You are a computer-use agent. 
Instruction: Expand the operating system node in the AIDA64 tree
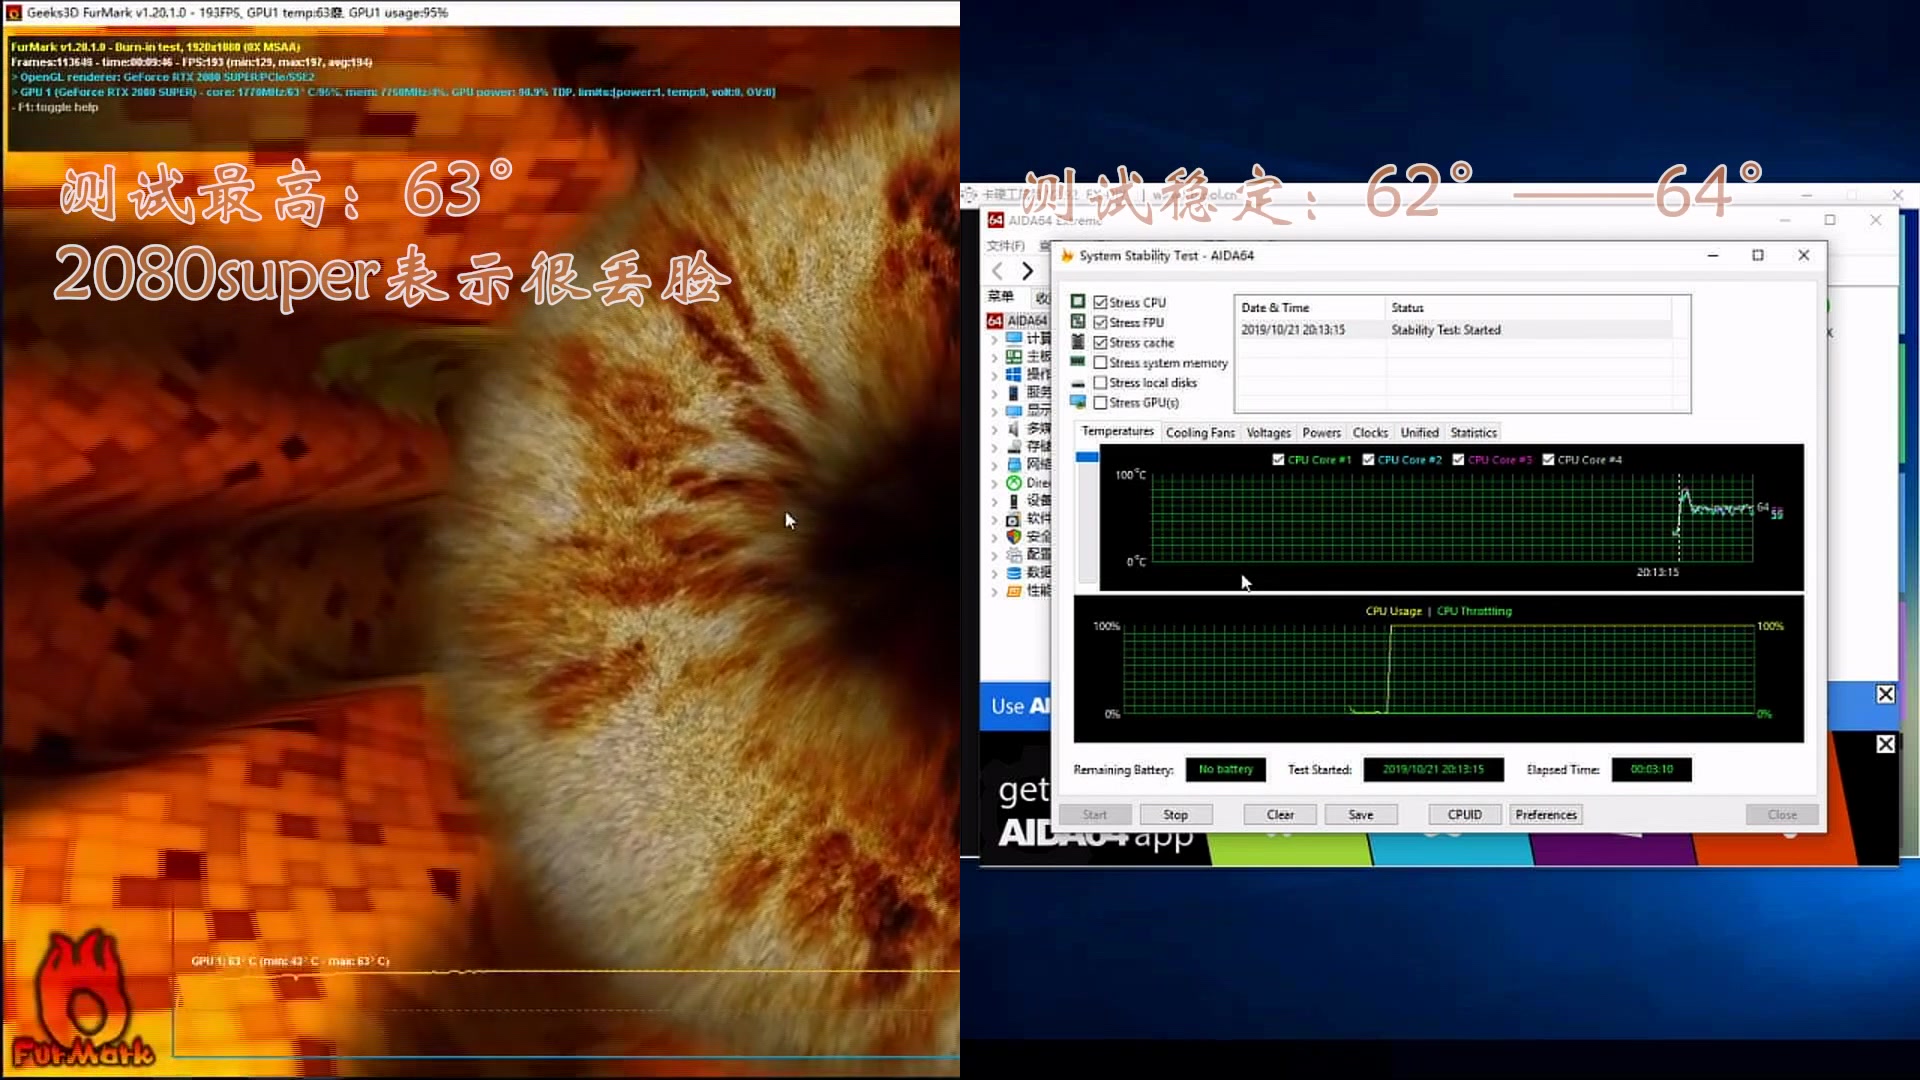[x=994, y=375]
